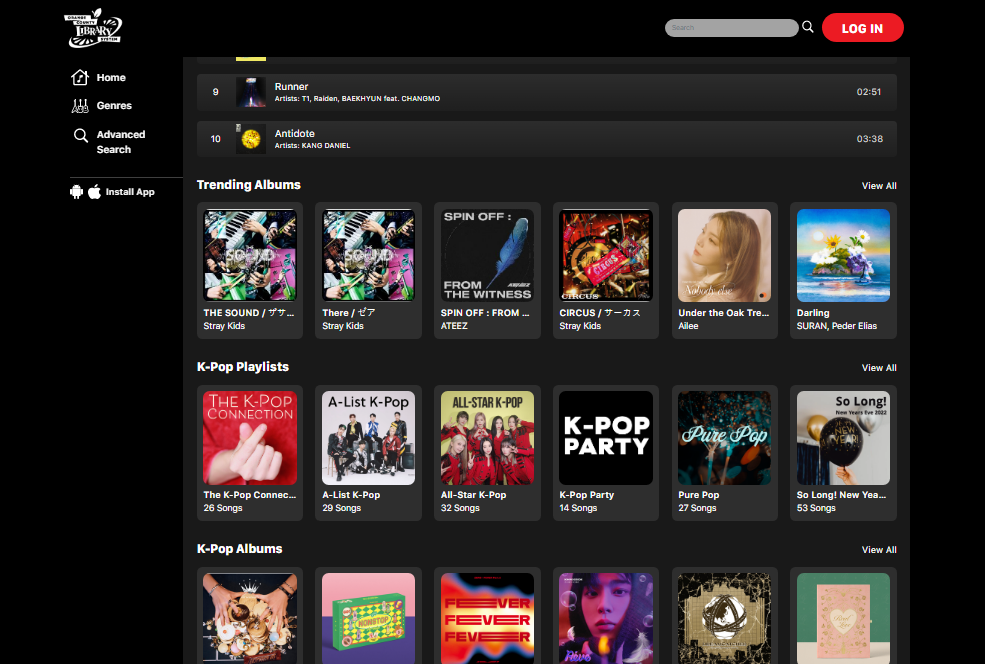View all K-Pop Playlists
The height and width of the screenshot is (665, 985).
pos(879,368)
